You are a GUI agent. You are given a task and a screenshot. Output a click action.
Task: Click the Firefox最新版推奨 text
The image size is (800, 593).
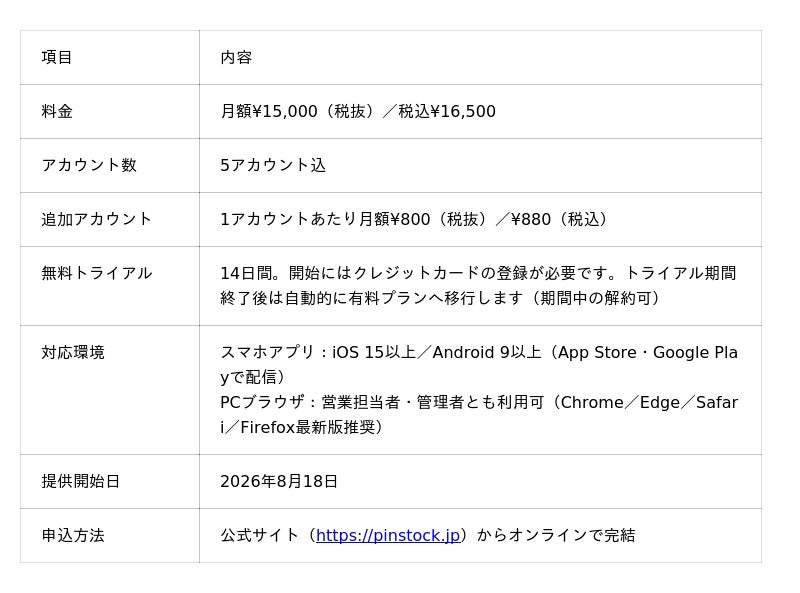(308, 428)
